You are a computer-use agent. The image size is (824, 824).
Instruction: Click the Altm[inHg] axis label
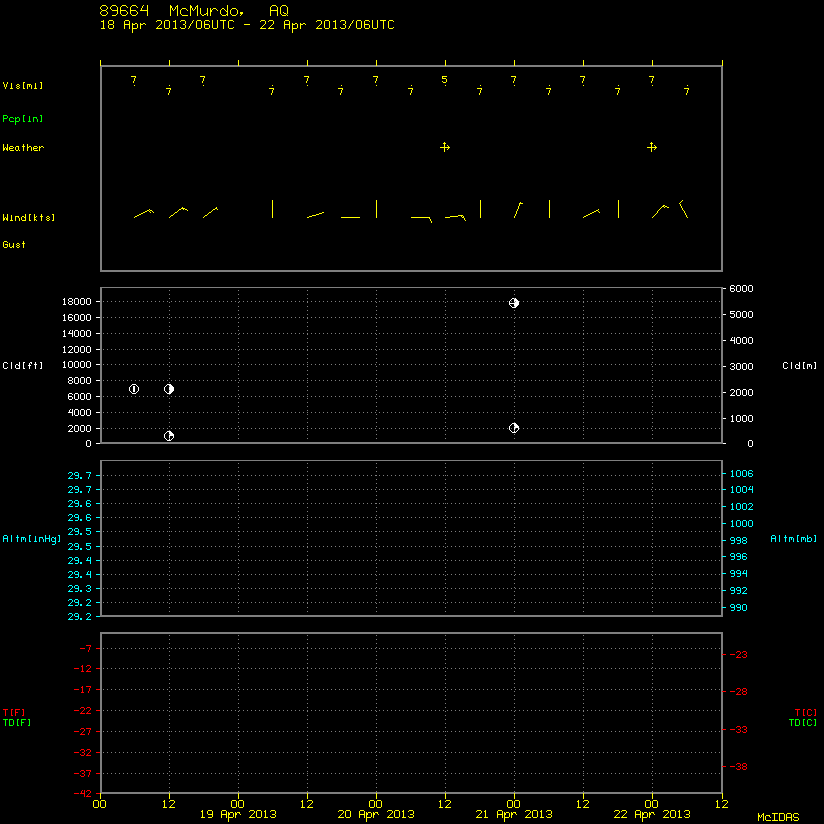(x=32, y=539)
